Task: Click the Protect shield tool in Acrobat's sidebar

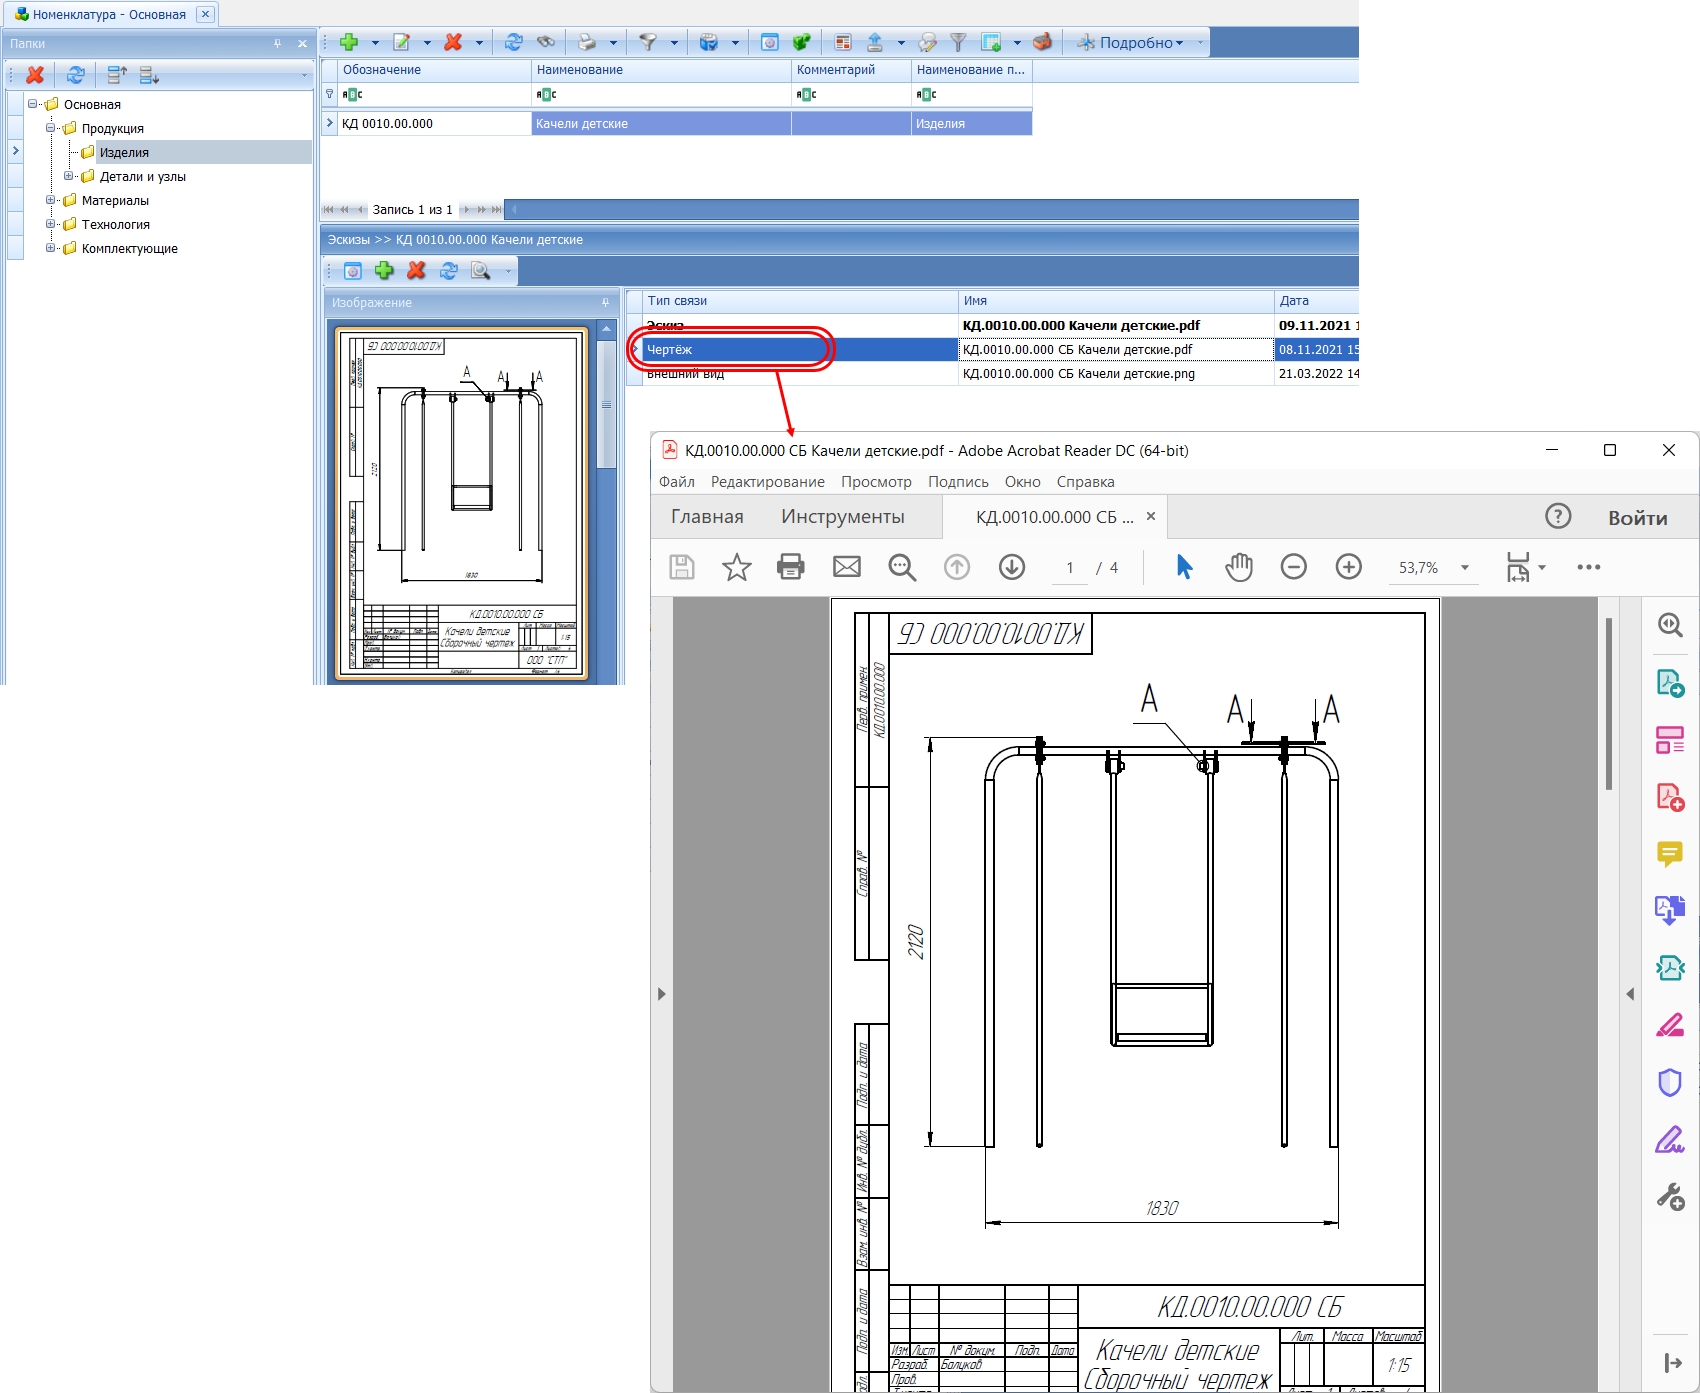Action: tap(1670, 1083)
